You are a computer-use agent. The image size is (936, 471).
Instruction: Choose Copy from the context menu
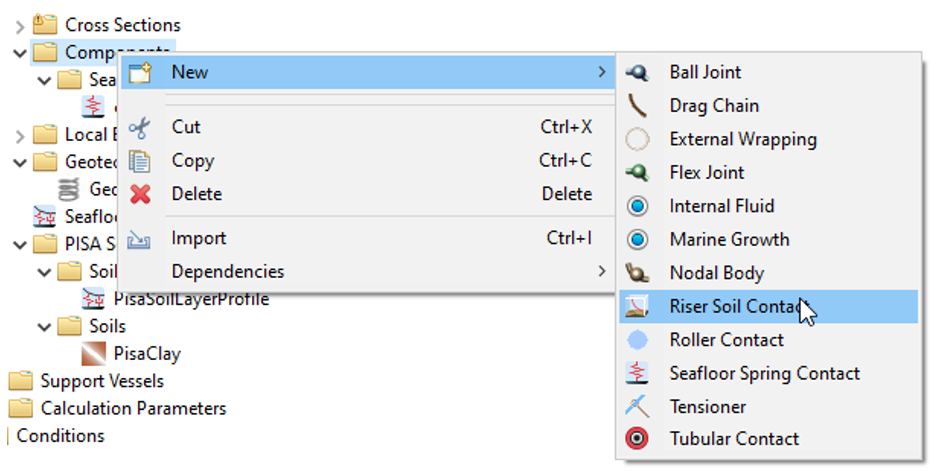tap(193, 160)
